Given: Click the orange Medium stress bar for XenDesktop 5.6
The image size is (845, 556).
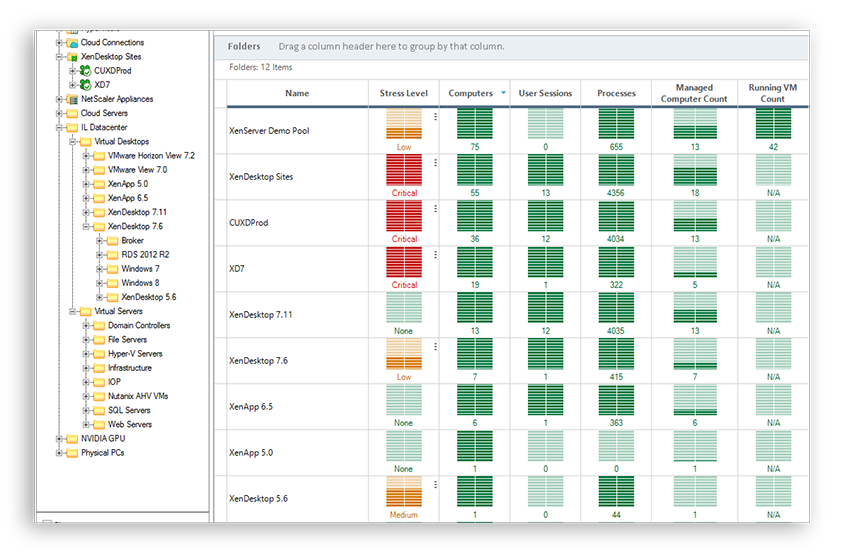Looking at the screenshot, I should 404,492.
